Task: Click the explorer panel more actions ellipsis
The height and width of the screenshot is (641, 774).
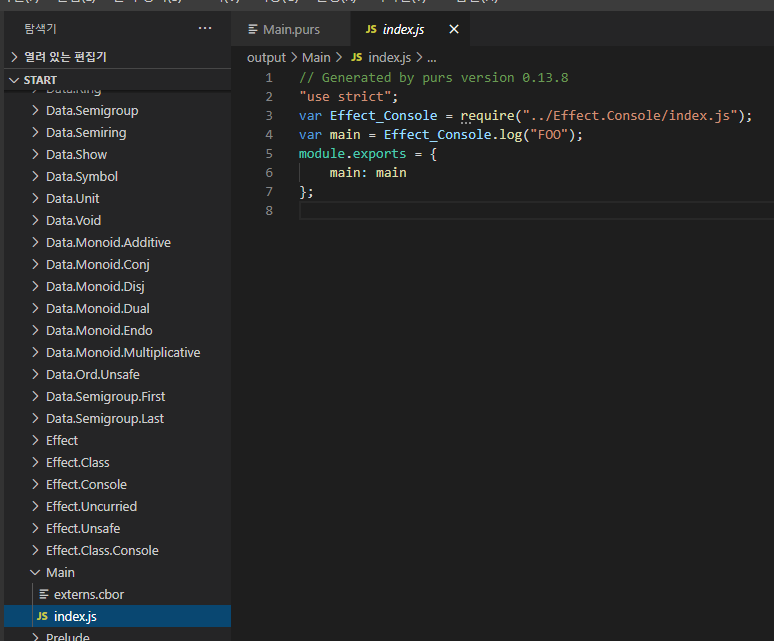Action: click(x=205, y=29)
